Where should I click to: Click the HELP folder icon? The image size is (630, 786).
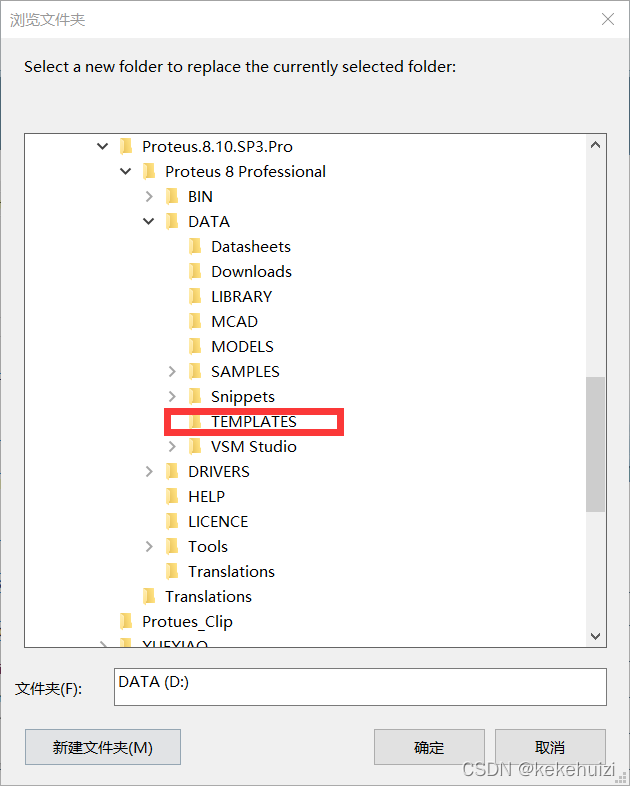coord(172,496)
